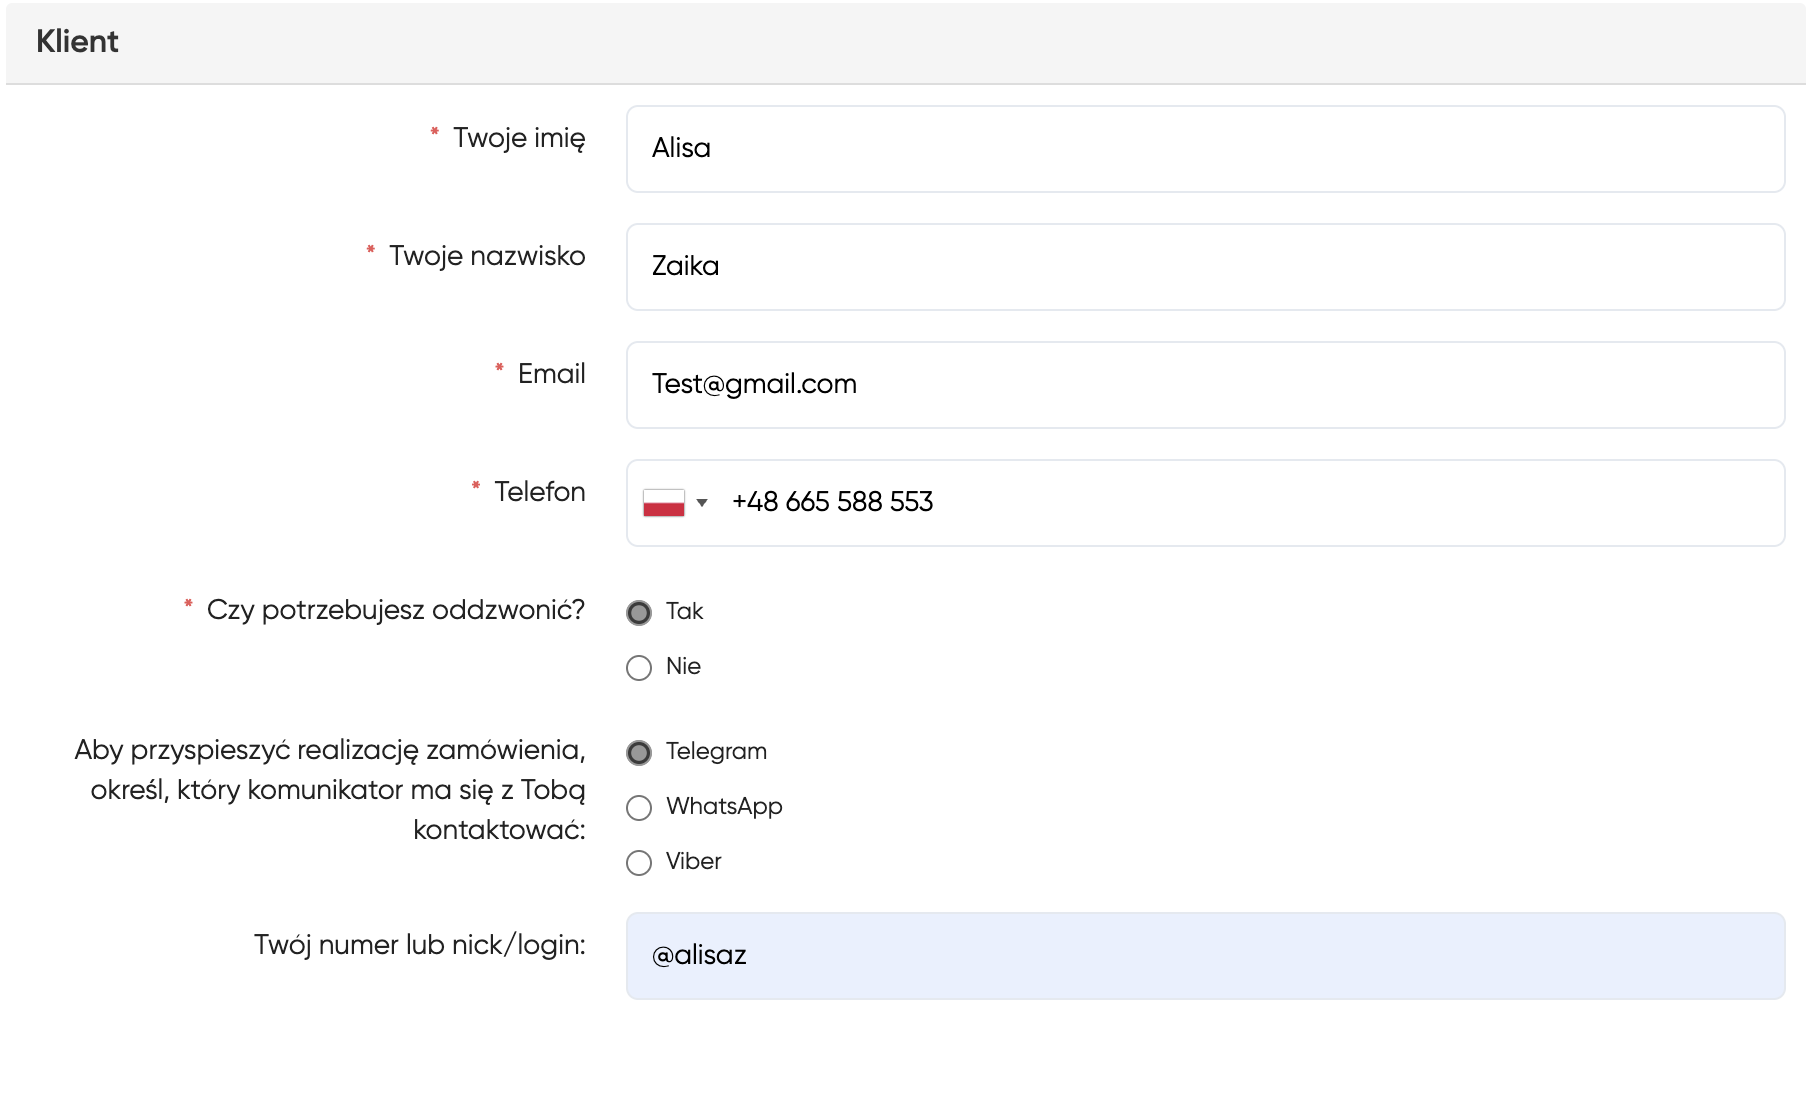Image resolution: width=1808 pixels, height=1106 pixels.
Task: Click the phone number +48 665 588 553
Action: click(x=832, y=502)
